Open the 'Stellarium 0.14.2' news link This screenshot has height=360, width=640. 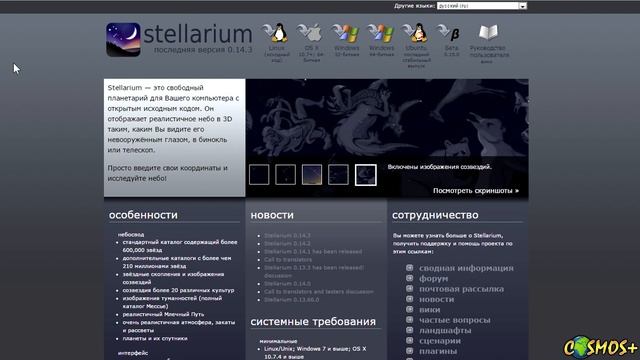287,243
